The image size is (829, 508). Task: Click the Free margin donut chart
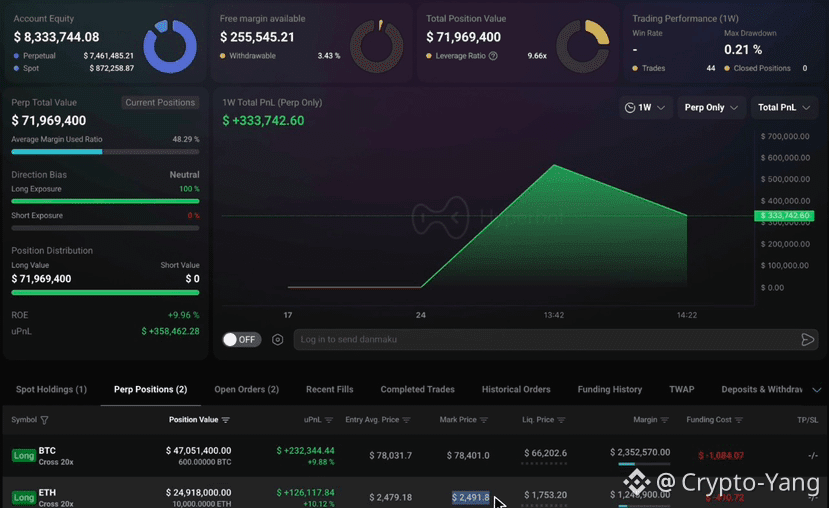pyautogui.click(x=376, y=46)
